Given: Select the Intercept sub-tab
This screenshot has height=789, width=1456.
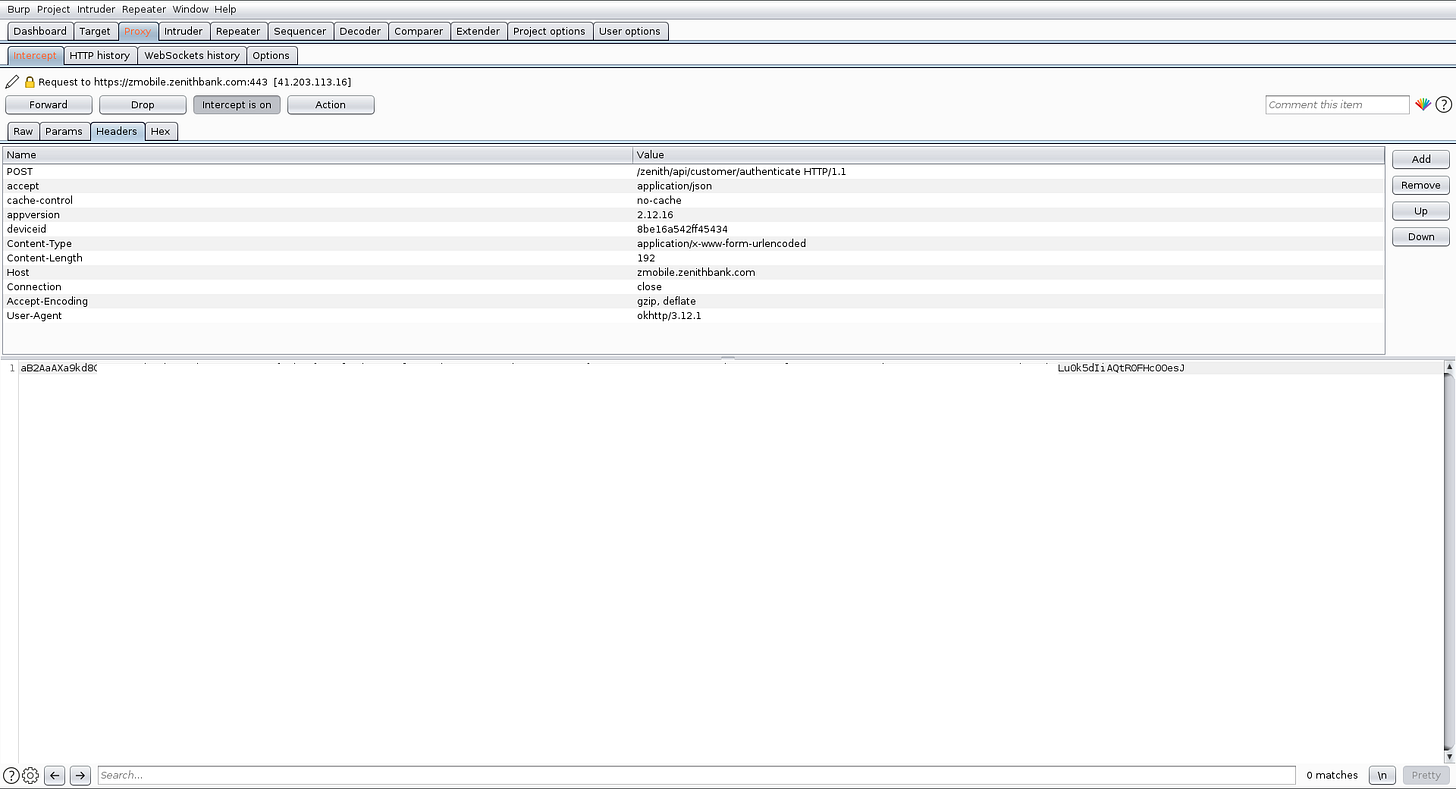Looking at the screenshot, I should [x=35, y=55].
